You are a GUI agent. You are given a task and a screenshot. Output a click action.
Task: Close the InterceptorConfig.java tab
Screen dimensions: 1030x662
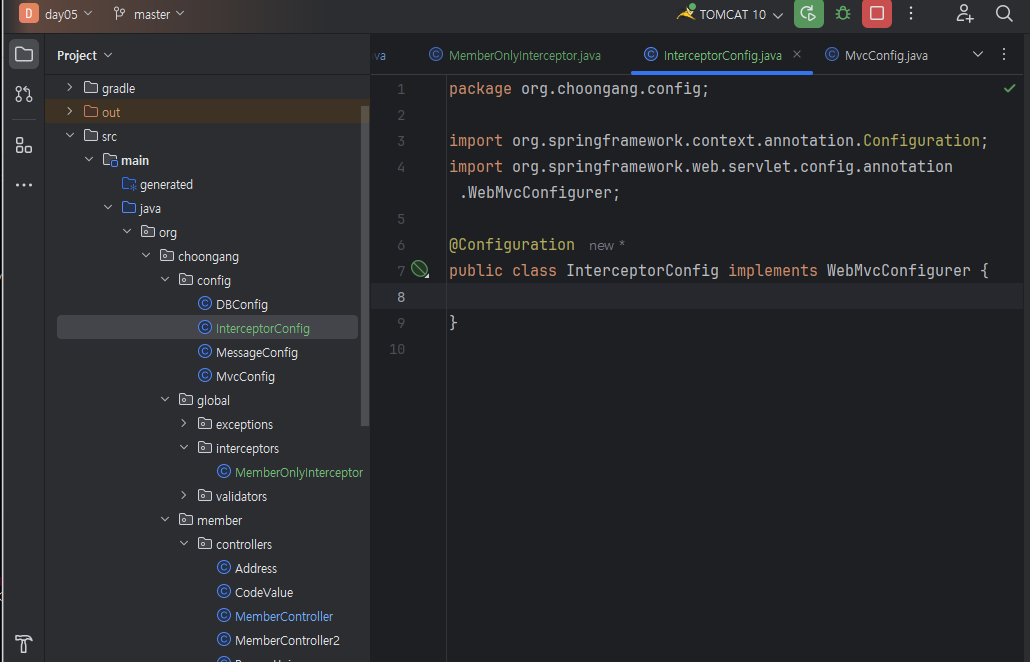(x=797, y=55)
